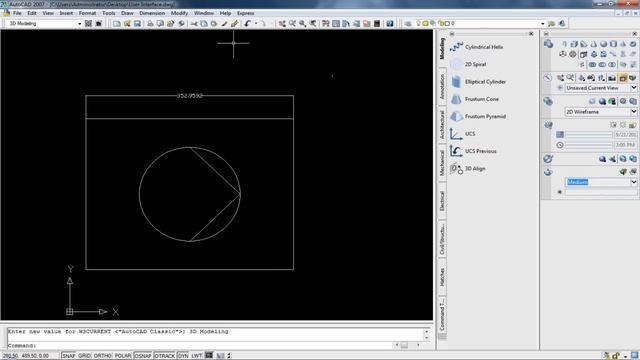Open the Layer Properties Manager icon
Image resolution: width=640 pixels, height=360 pixels.
click(x=408, y=24)
